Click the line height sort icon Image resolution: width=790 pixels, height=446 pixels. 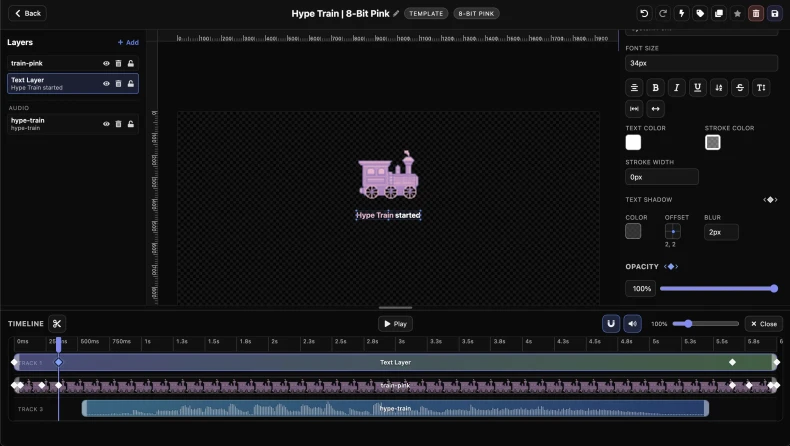pyautogui.click(x=719, y=88)
